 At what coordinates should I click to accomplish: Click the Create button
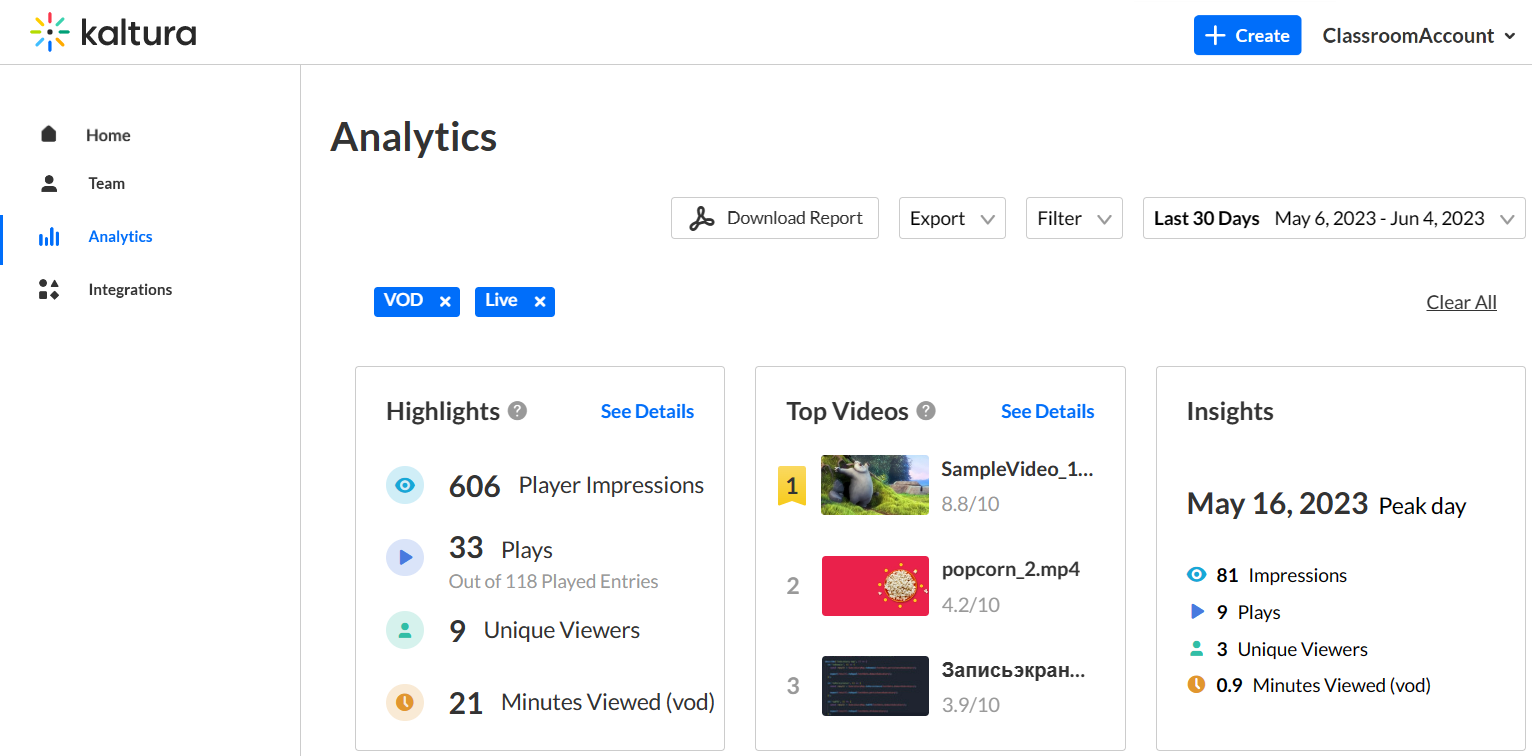(1247, 36)
